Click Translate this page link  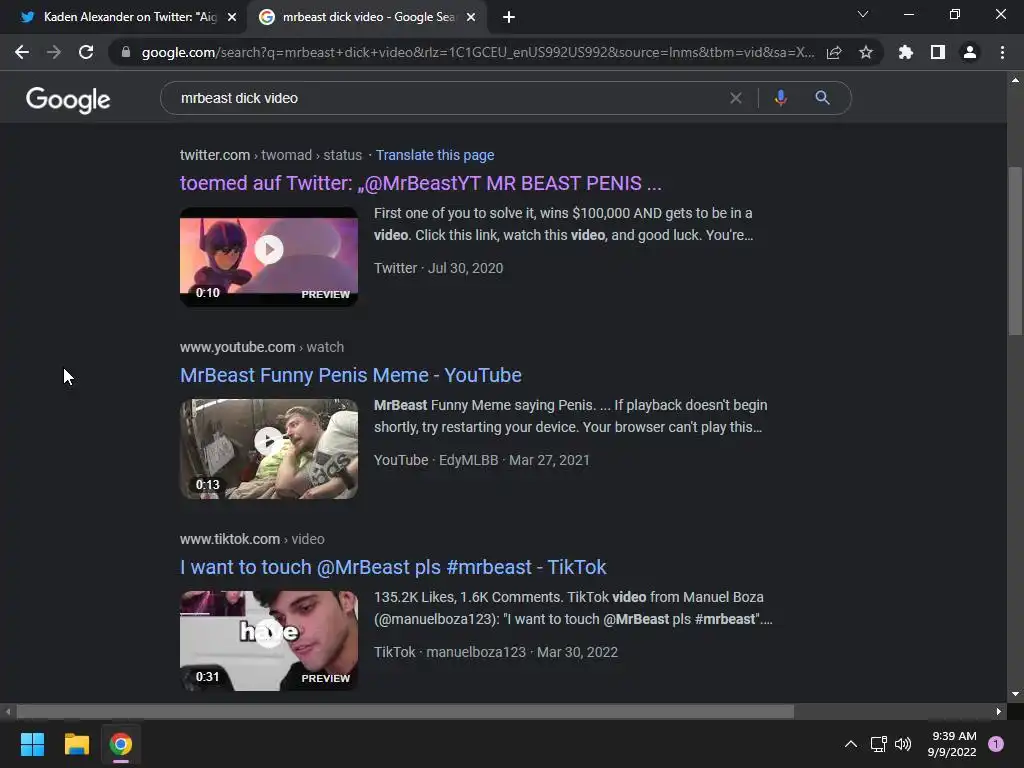435,155
